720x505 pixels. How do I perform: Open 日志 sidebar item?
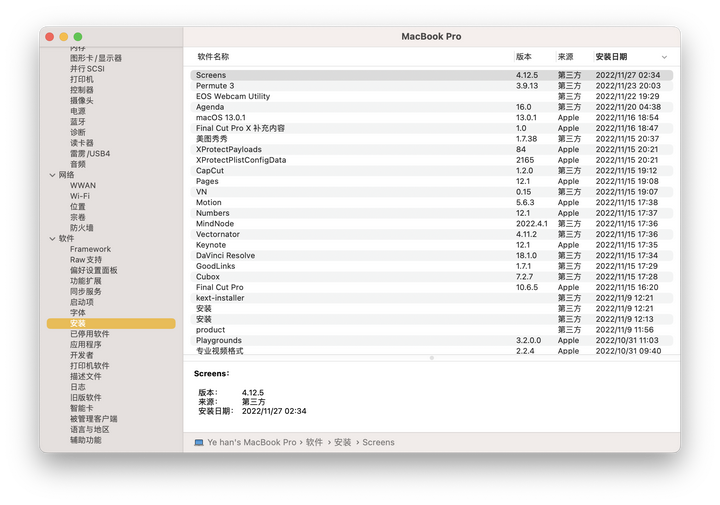pyautogui.click(x=78, y=387)
